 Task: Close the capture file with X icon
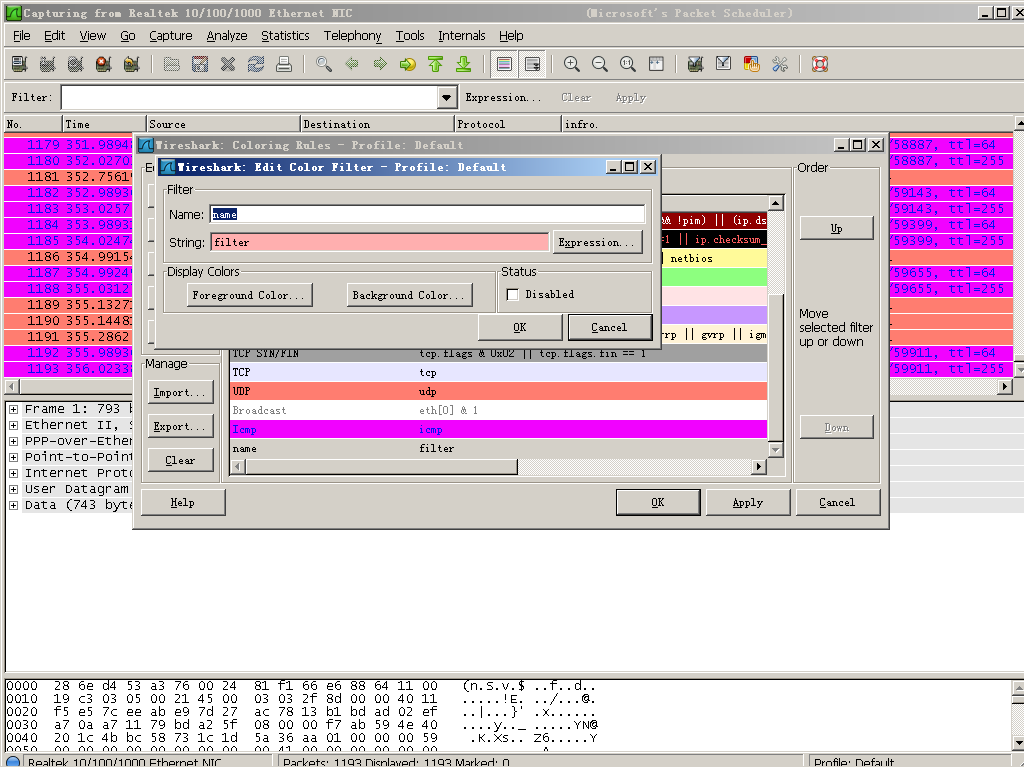227,64
